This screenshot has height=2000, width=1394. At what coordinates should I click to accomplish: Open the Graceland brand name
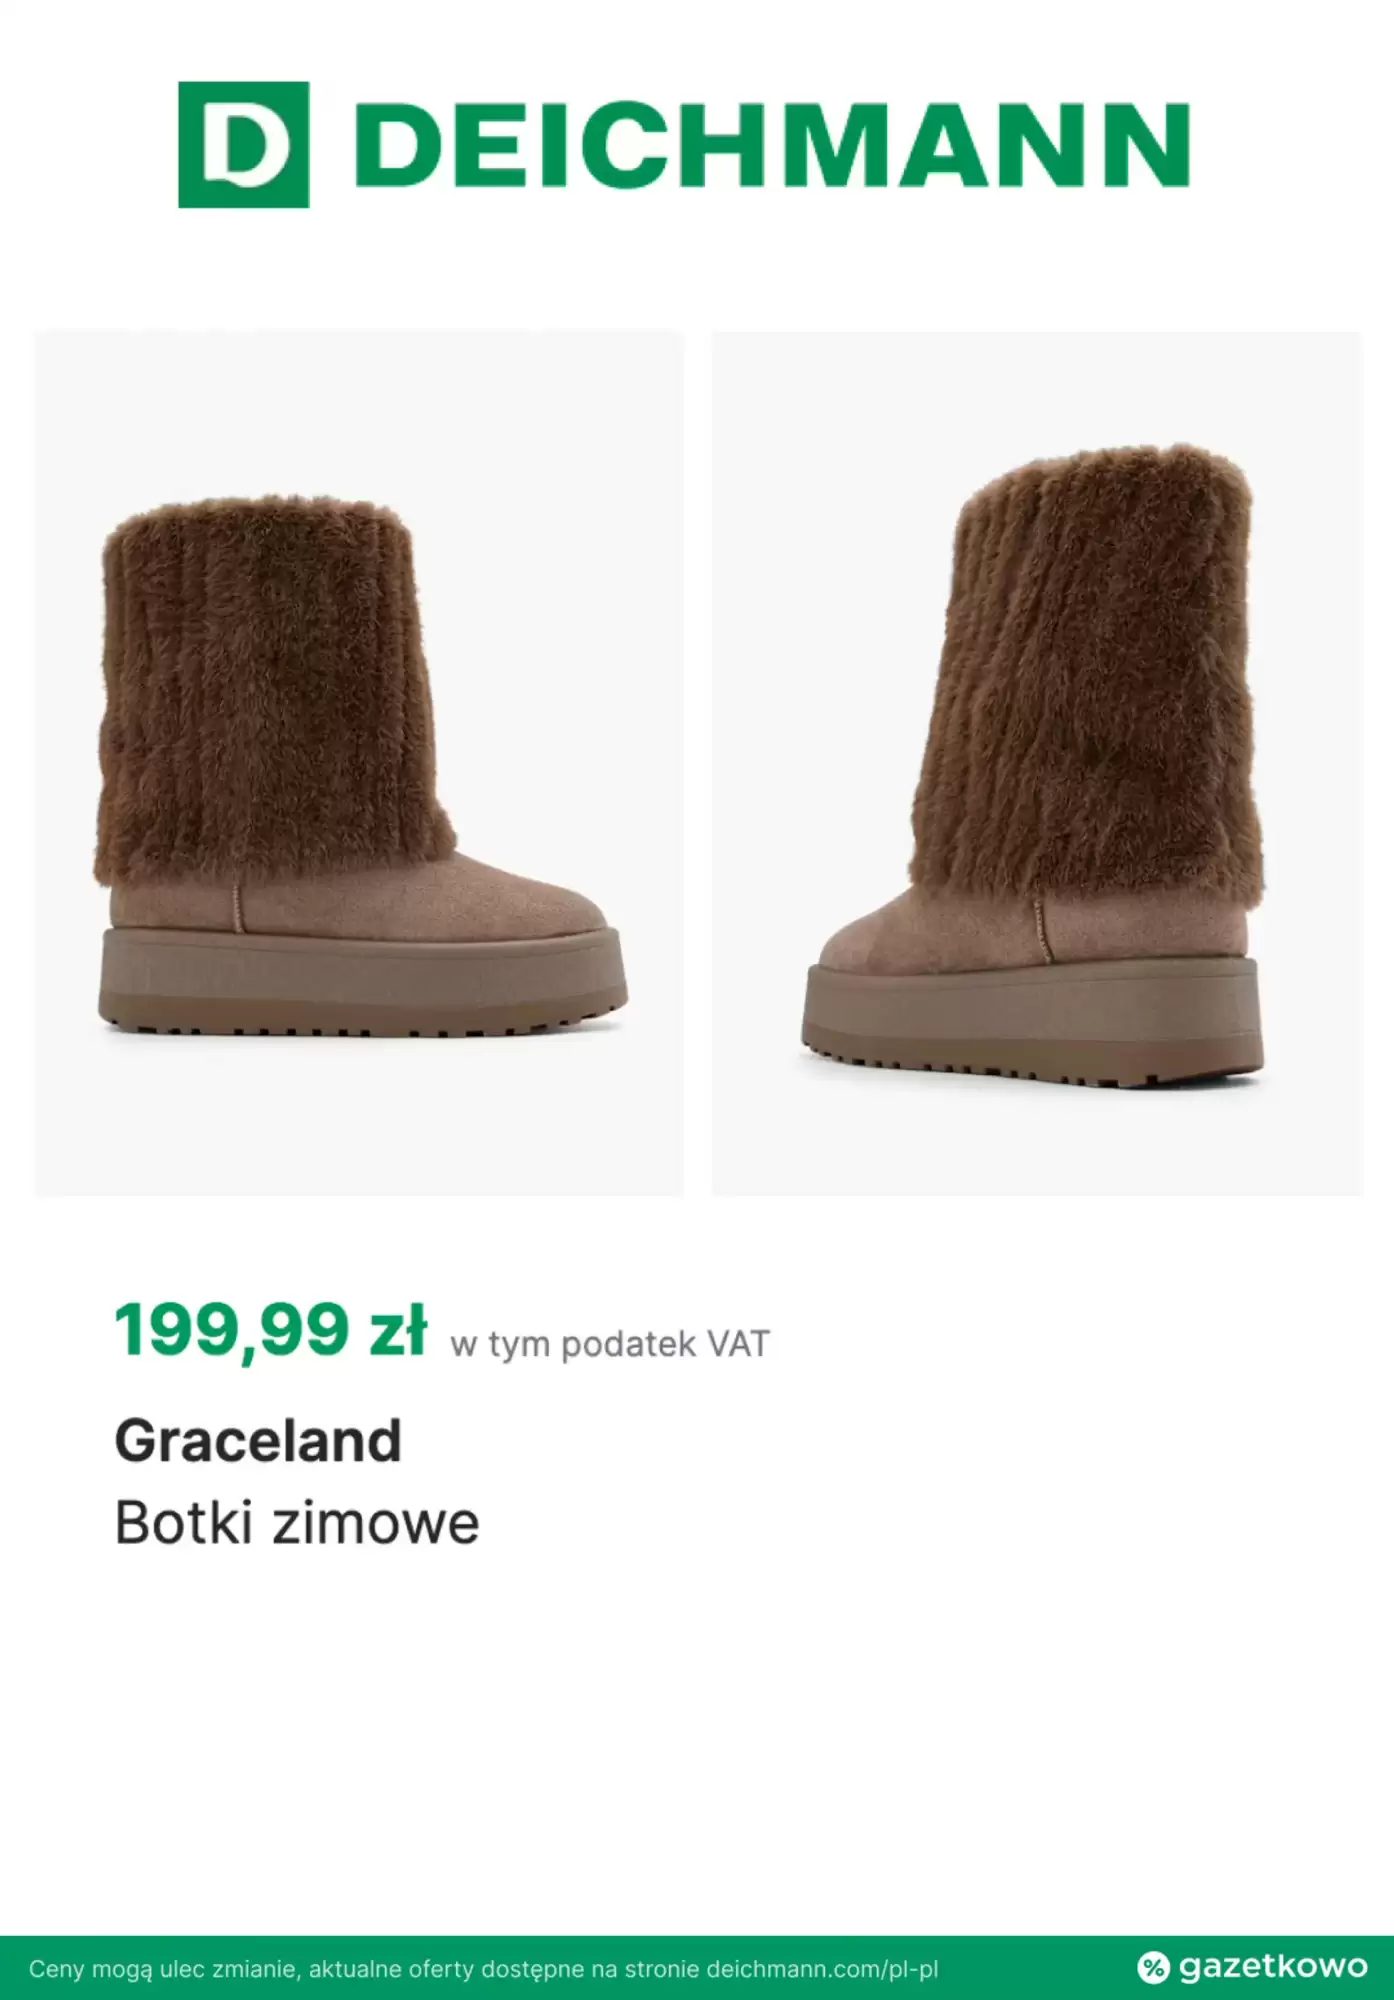pyautogui.click(x=258, y=1441)
